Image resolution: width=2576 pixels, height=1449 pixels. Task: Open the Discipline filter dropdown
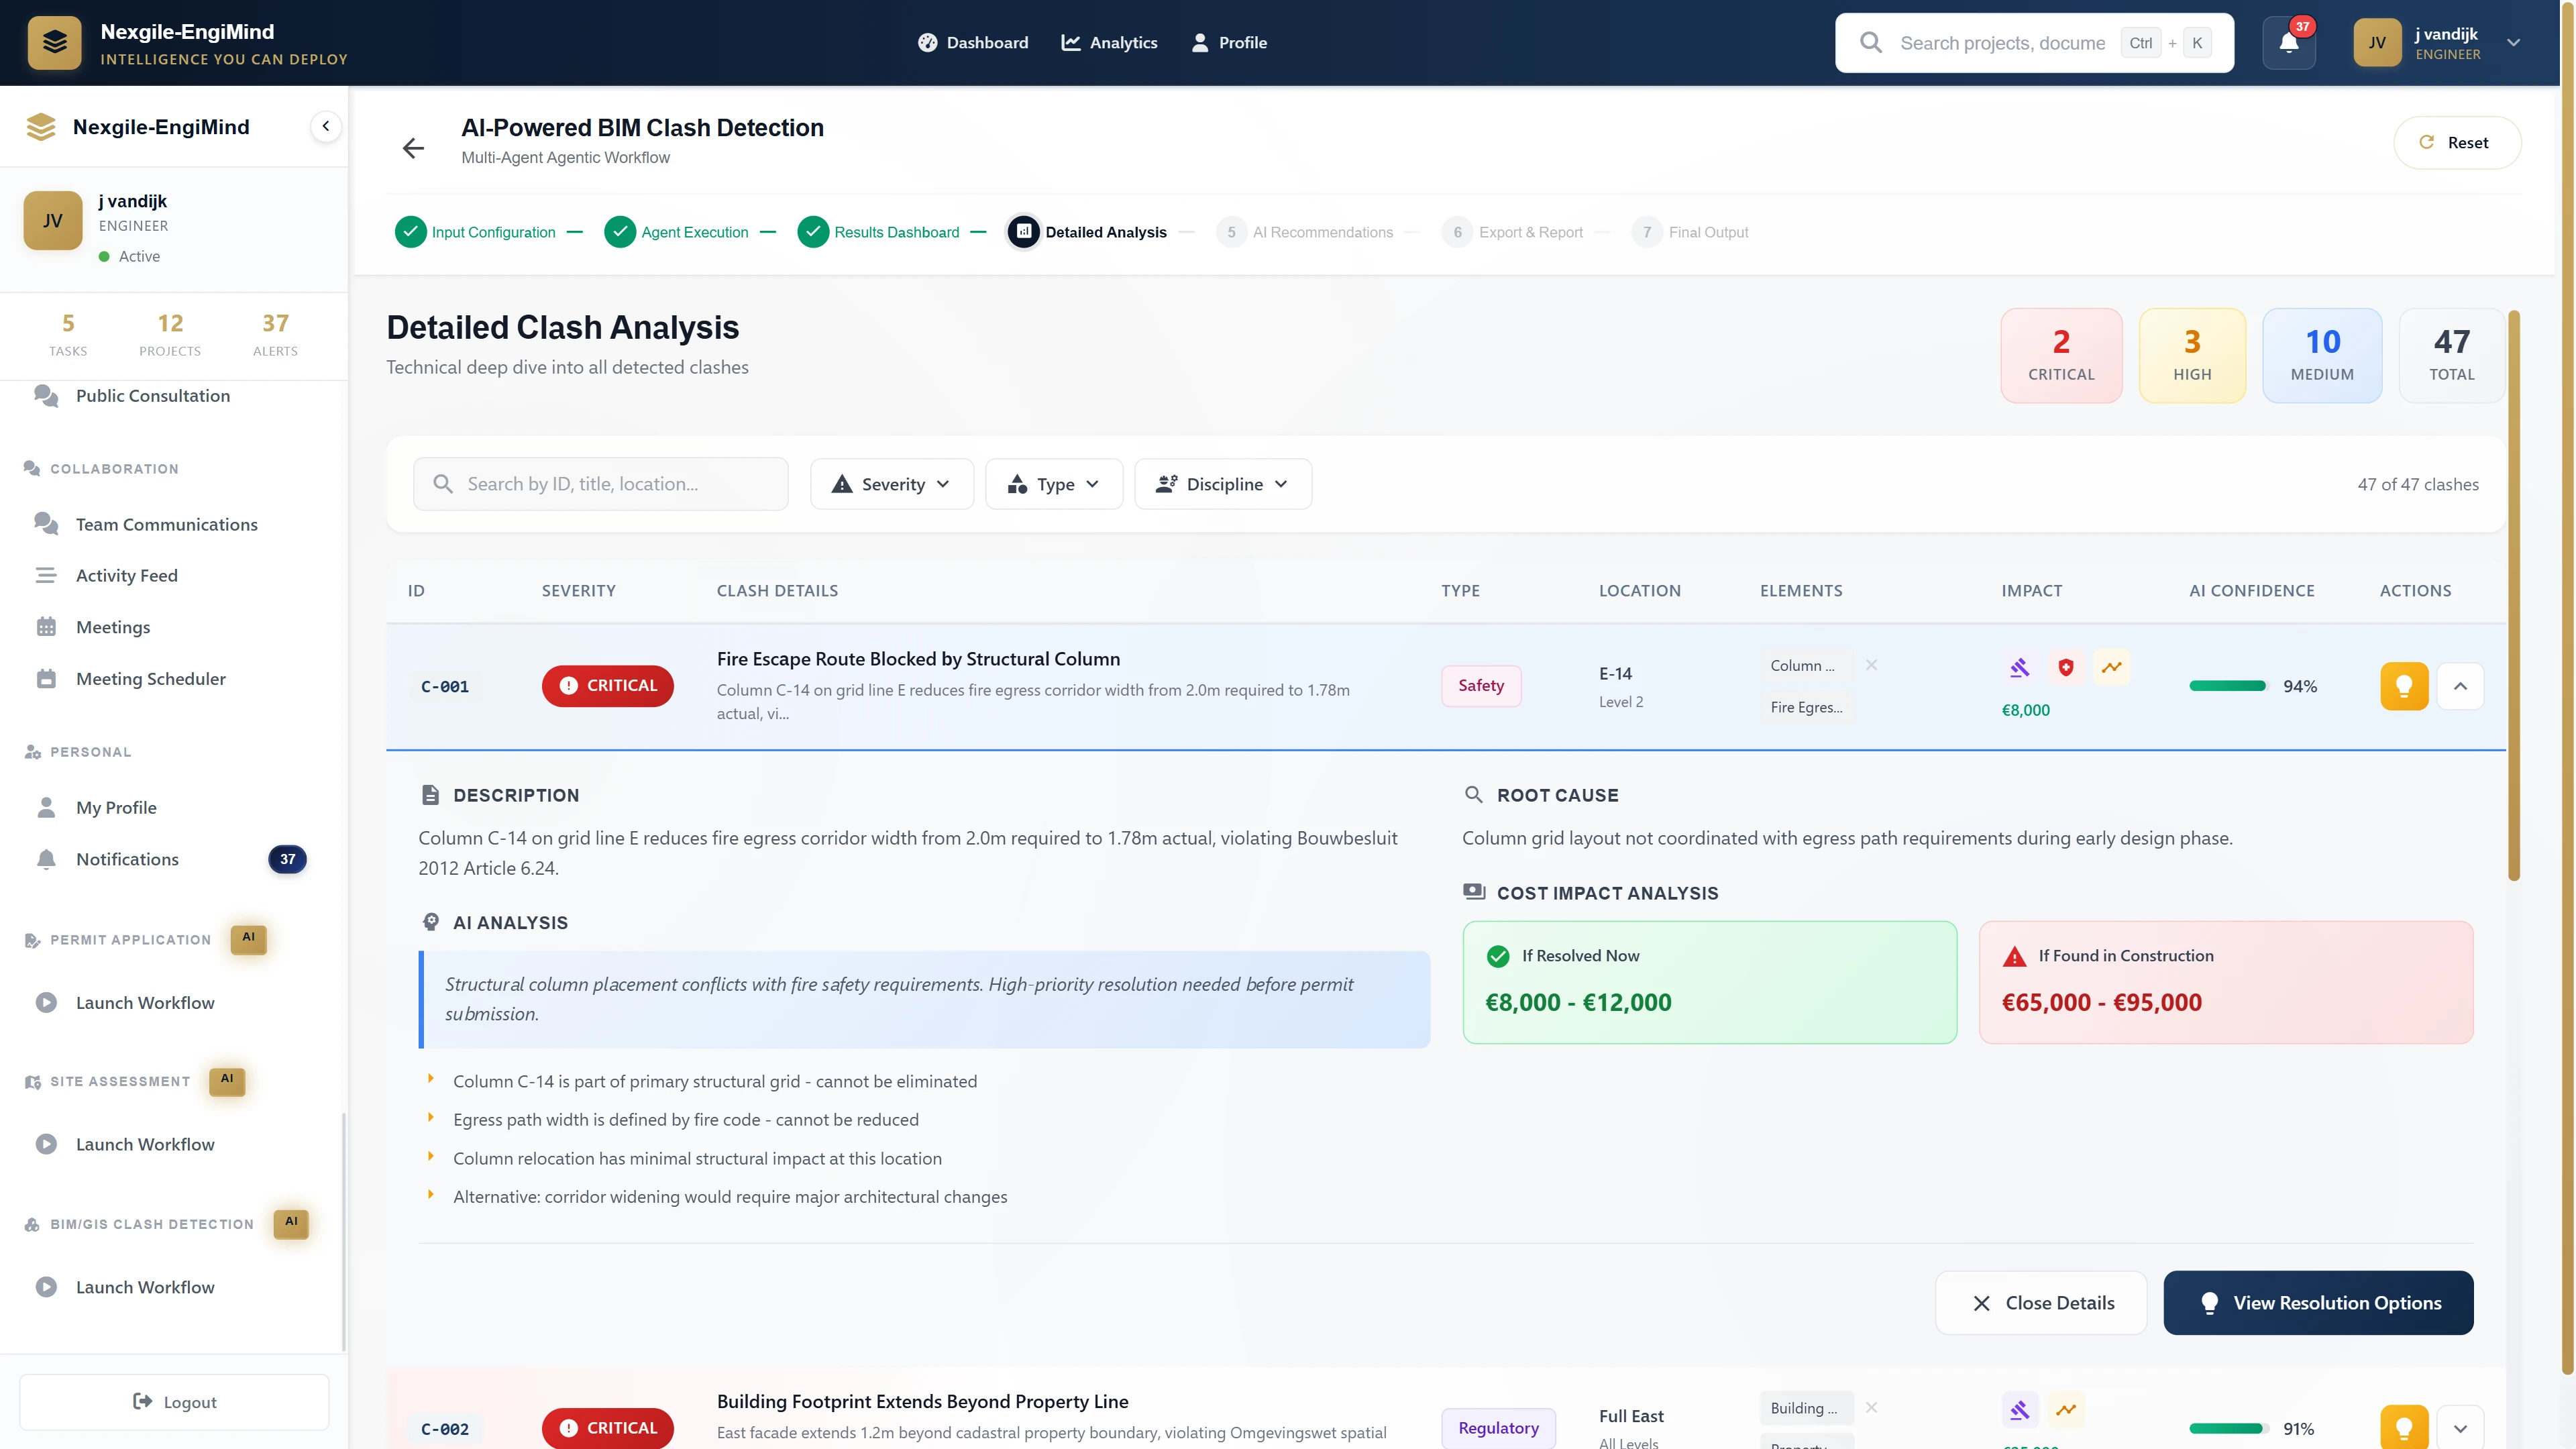pos(1223,483)
